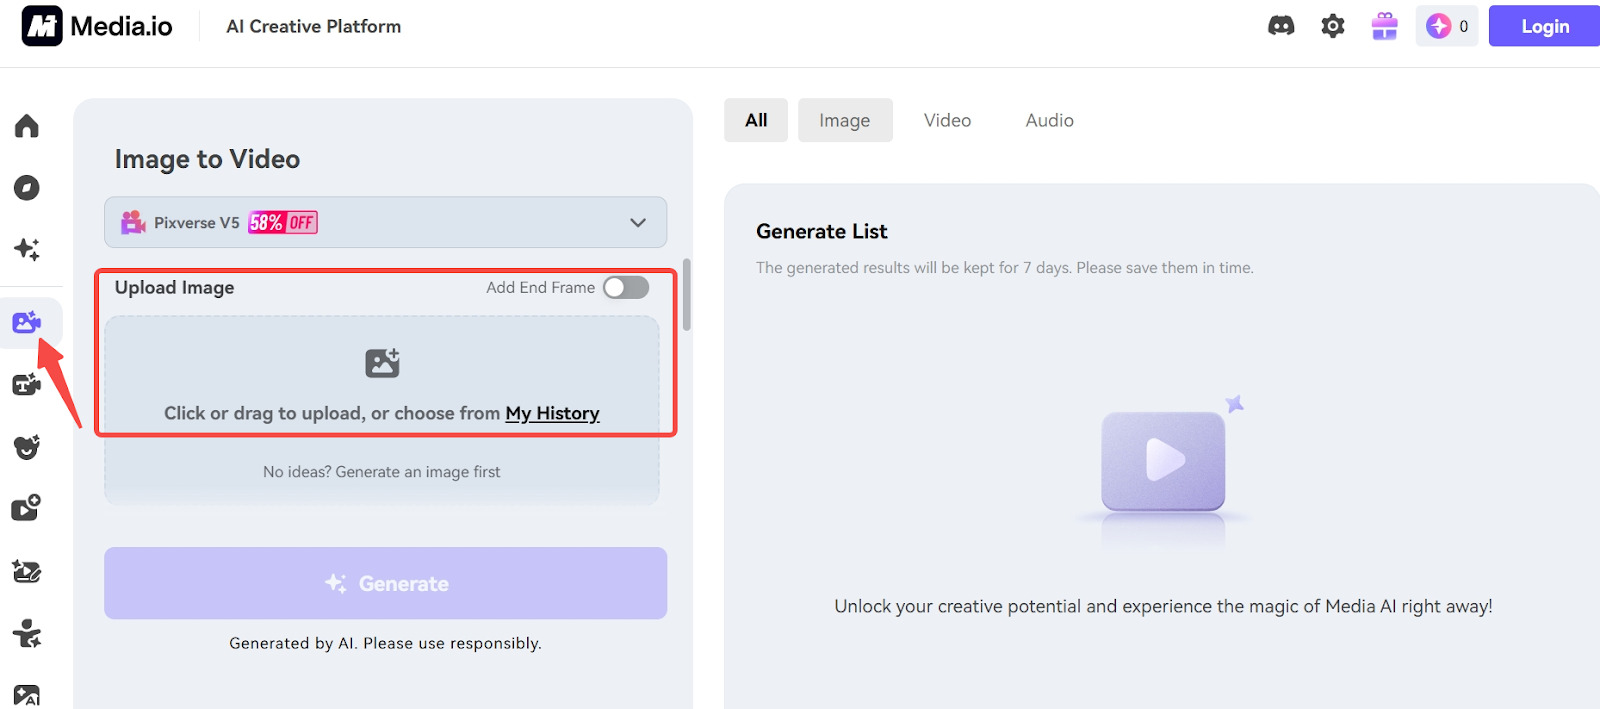This screenshot has height=709, width=1600.
Task: Click the Generate button
Action: pos(385,583)
